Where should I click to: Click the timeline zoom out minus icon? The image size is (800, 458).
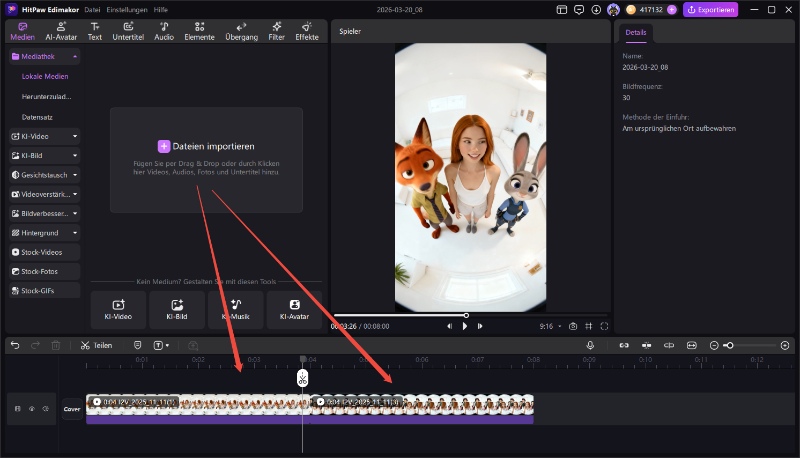pyautogui.click(x=714, y=345)
